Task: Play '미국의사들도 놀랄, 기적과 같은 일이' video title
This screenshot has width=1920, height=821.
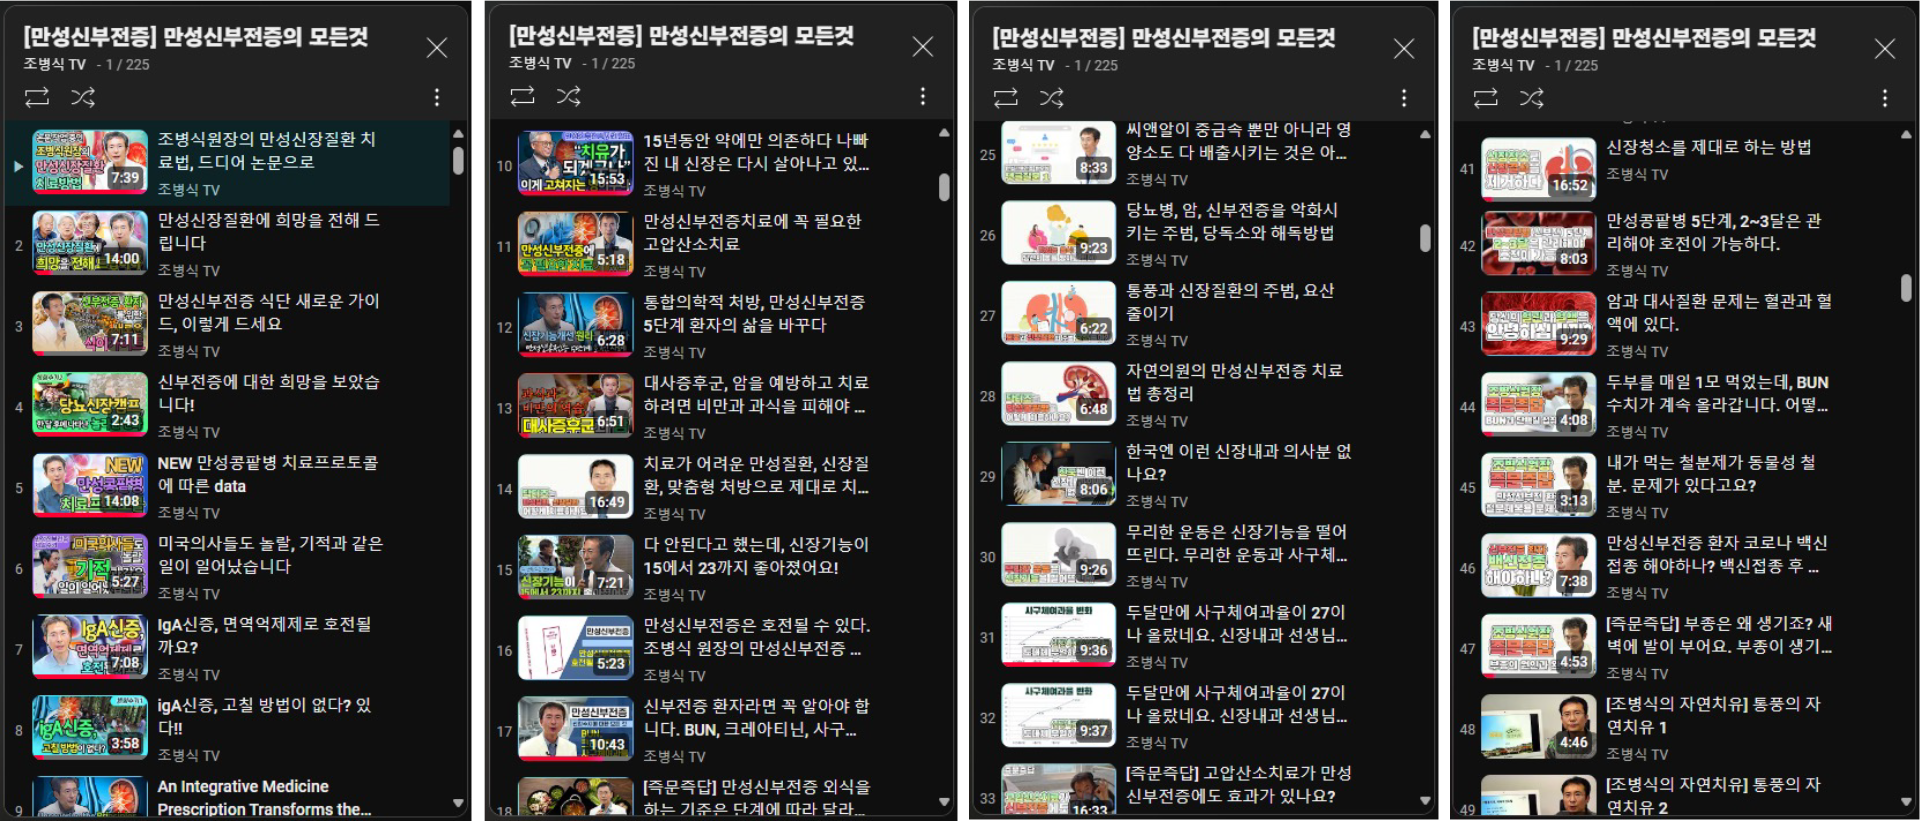Action: click(270, 554)
